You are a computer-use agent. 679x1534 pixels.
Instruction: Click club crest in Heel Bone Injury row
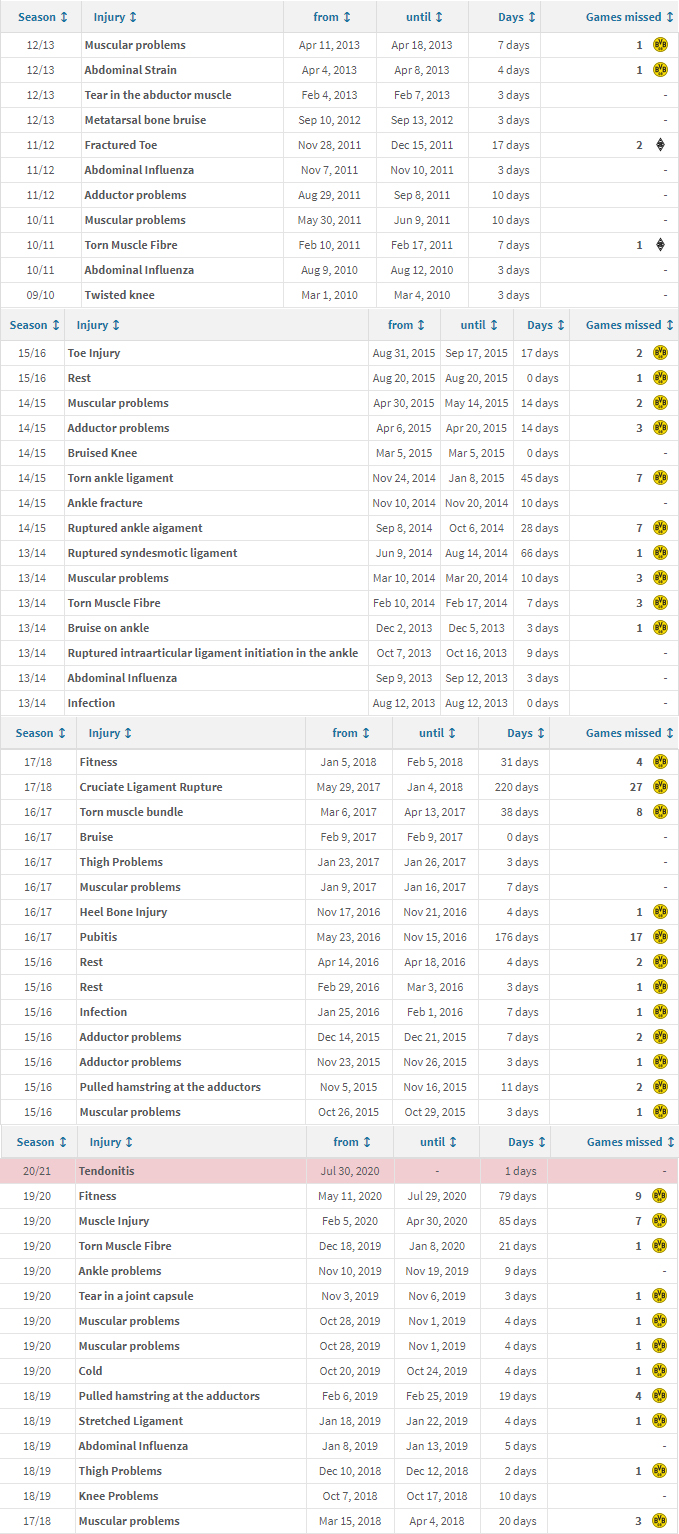660,912
